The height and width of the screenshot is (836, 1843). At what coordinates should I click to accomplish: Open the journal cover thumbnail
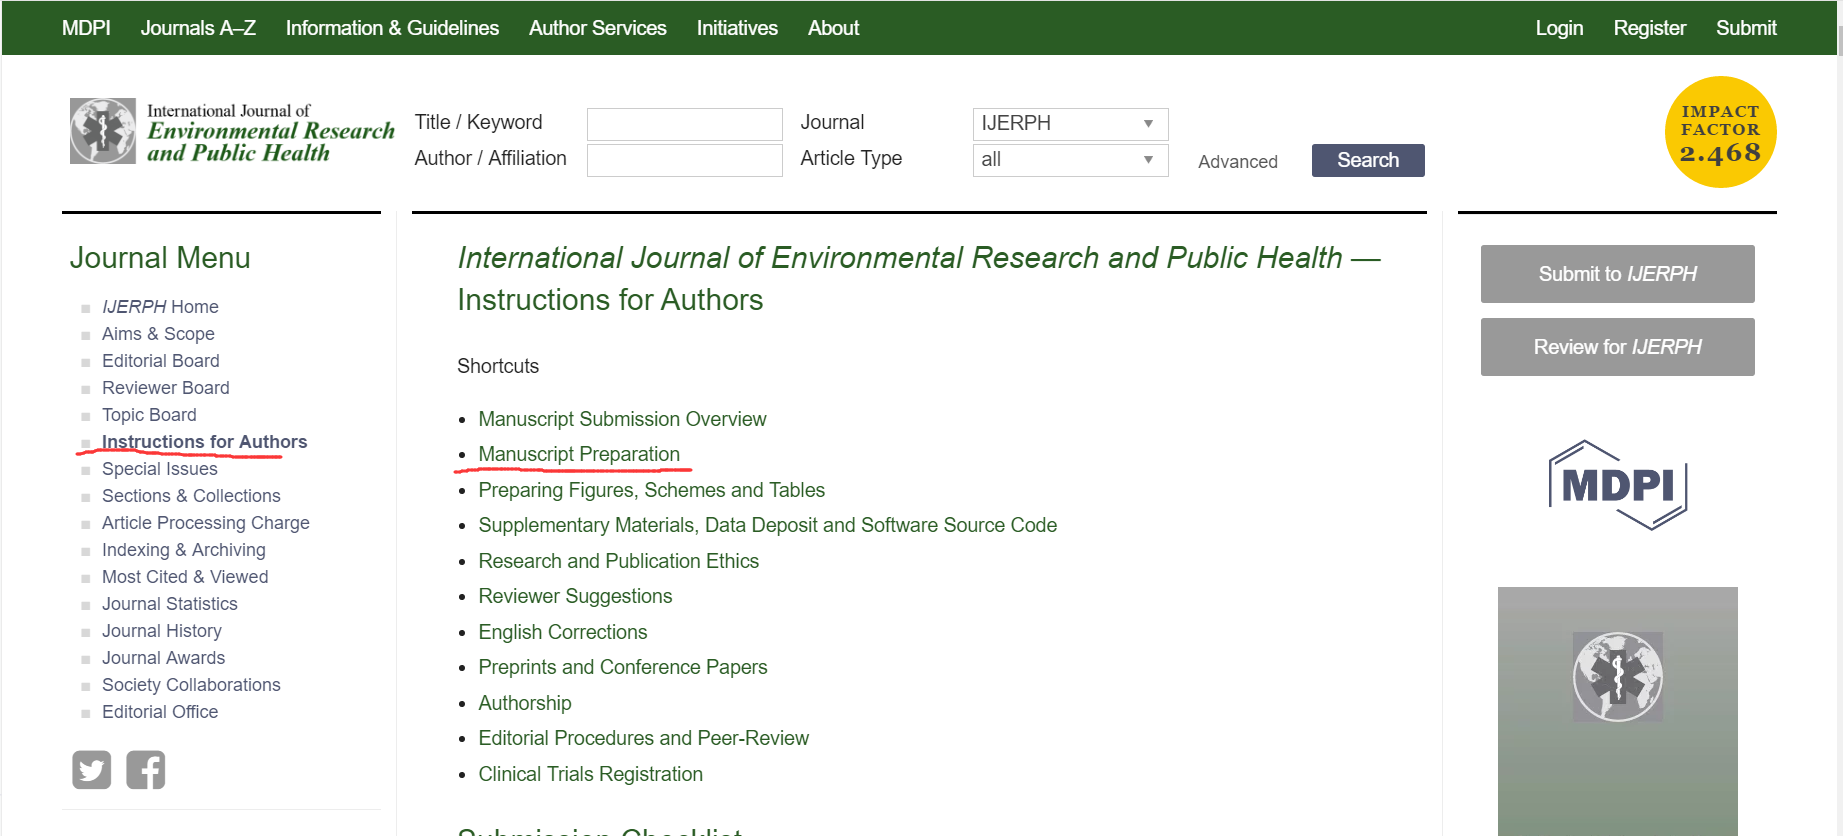(x=1618, y=711)
